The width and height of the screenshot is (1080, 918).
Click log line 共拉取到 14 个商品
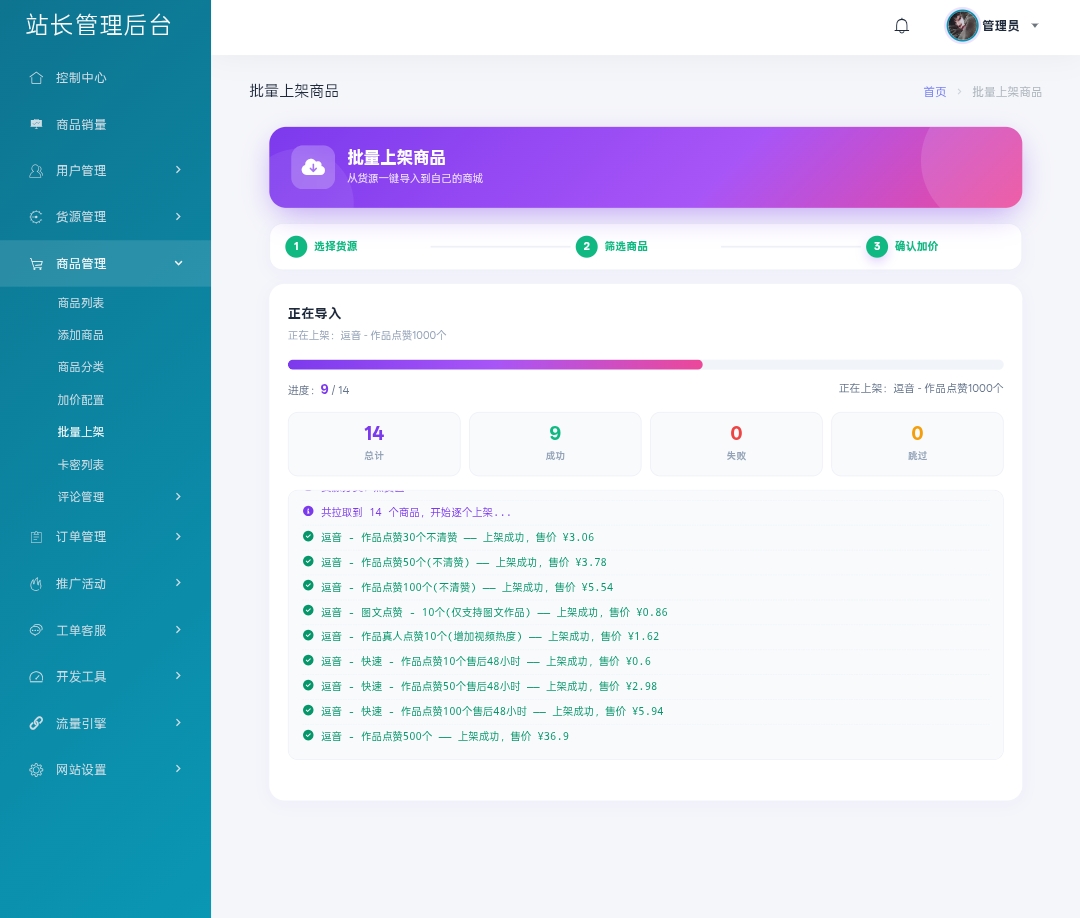click(416, 512)
